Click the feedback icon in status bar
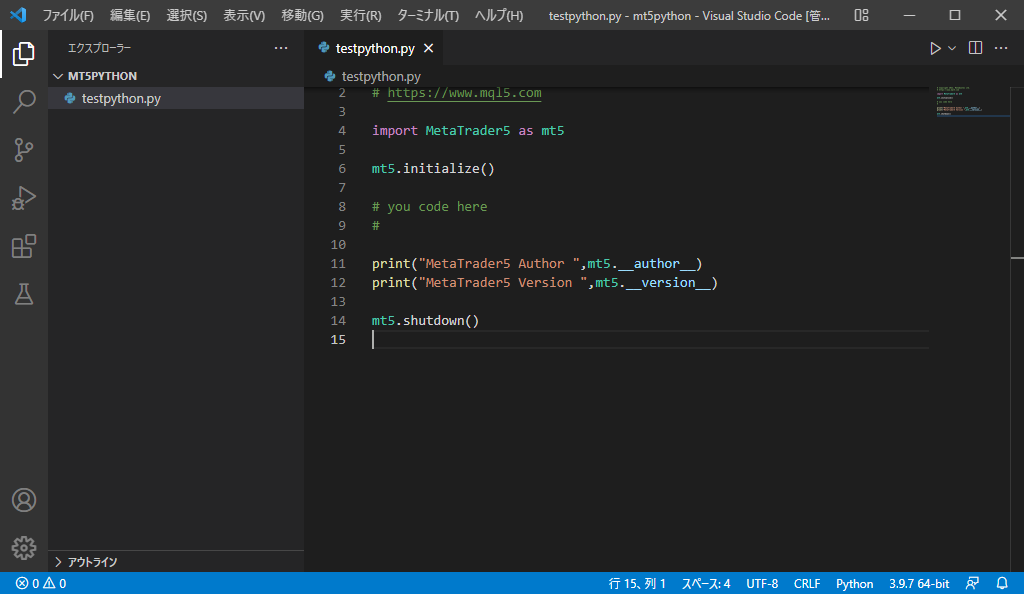1024x594 pixels. point(972,584)
